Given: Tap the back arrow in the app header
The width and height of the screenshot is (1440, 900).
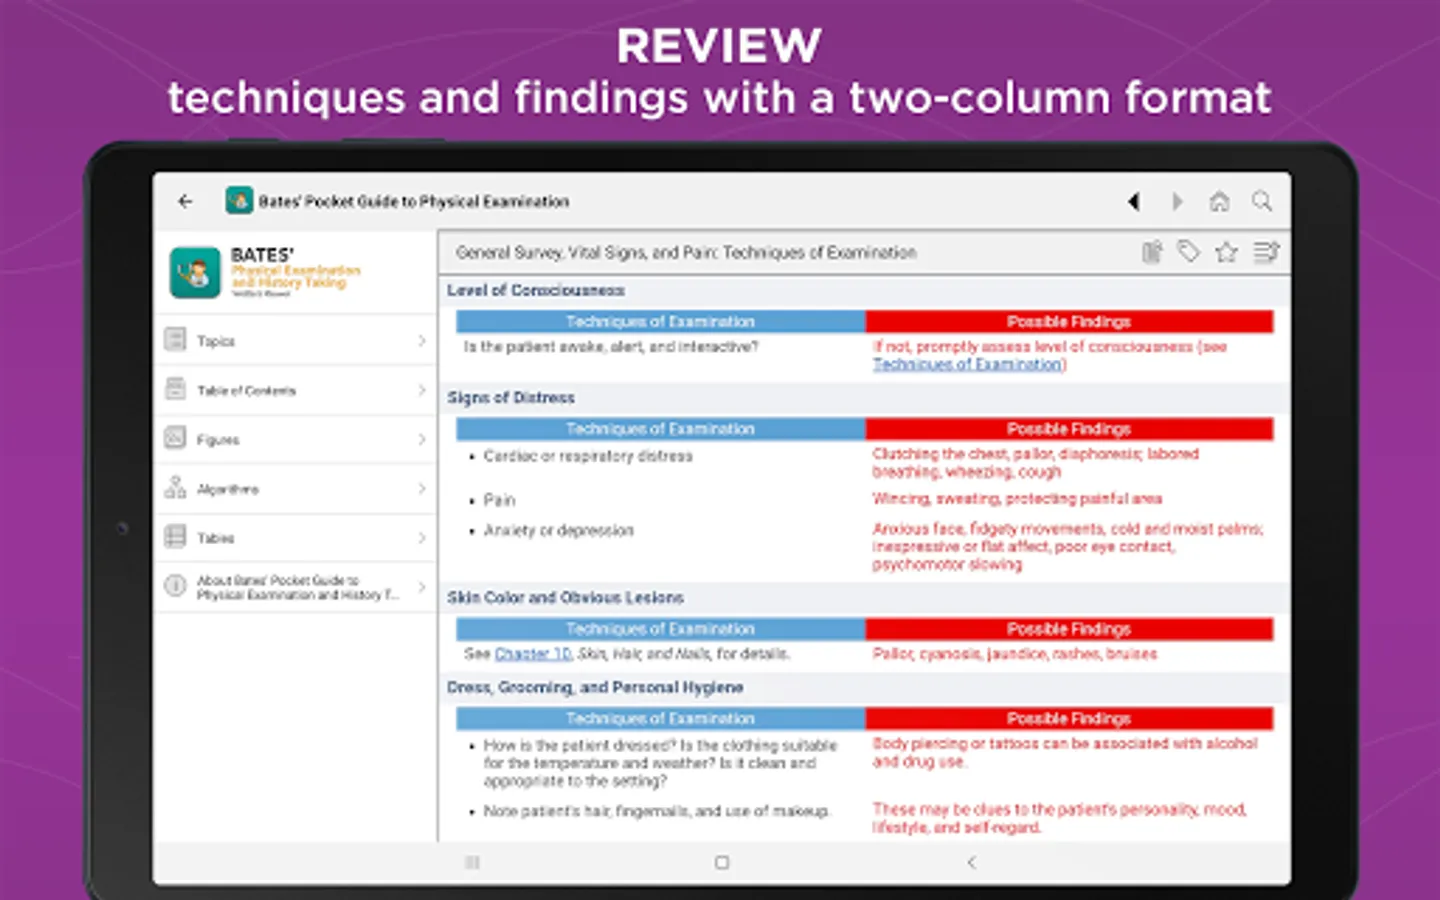Looking at the screenshot, I should [185, 201].
